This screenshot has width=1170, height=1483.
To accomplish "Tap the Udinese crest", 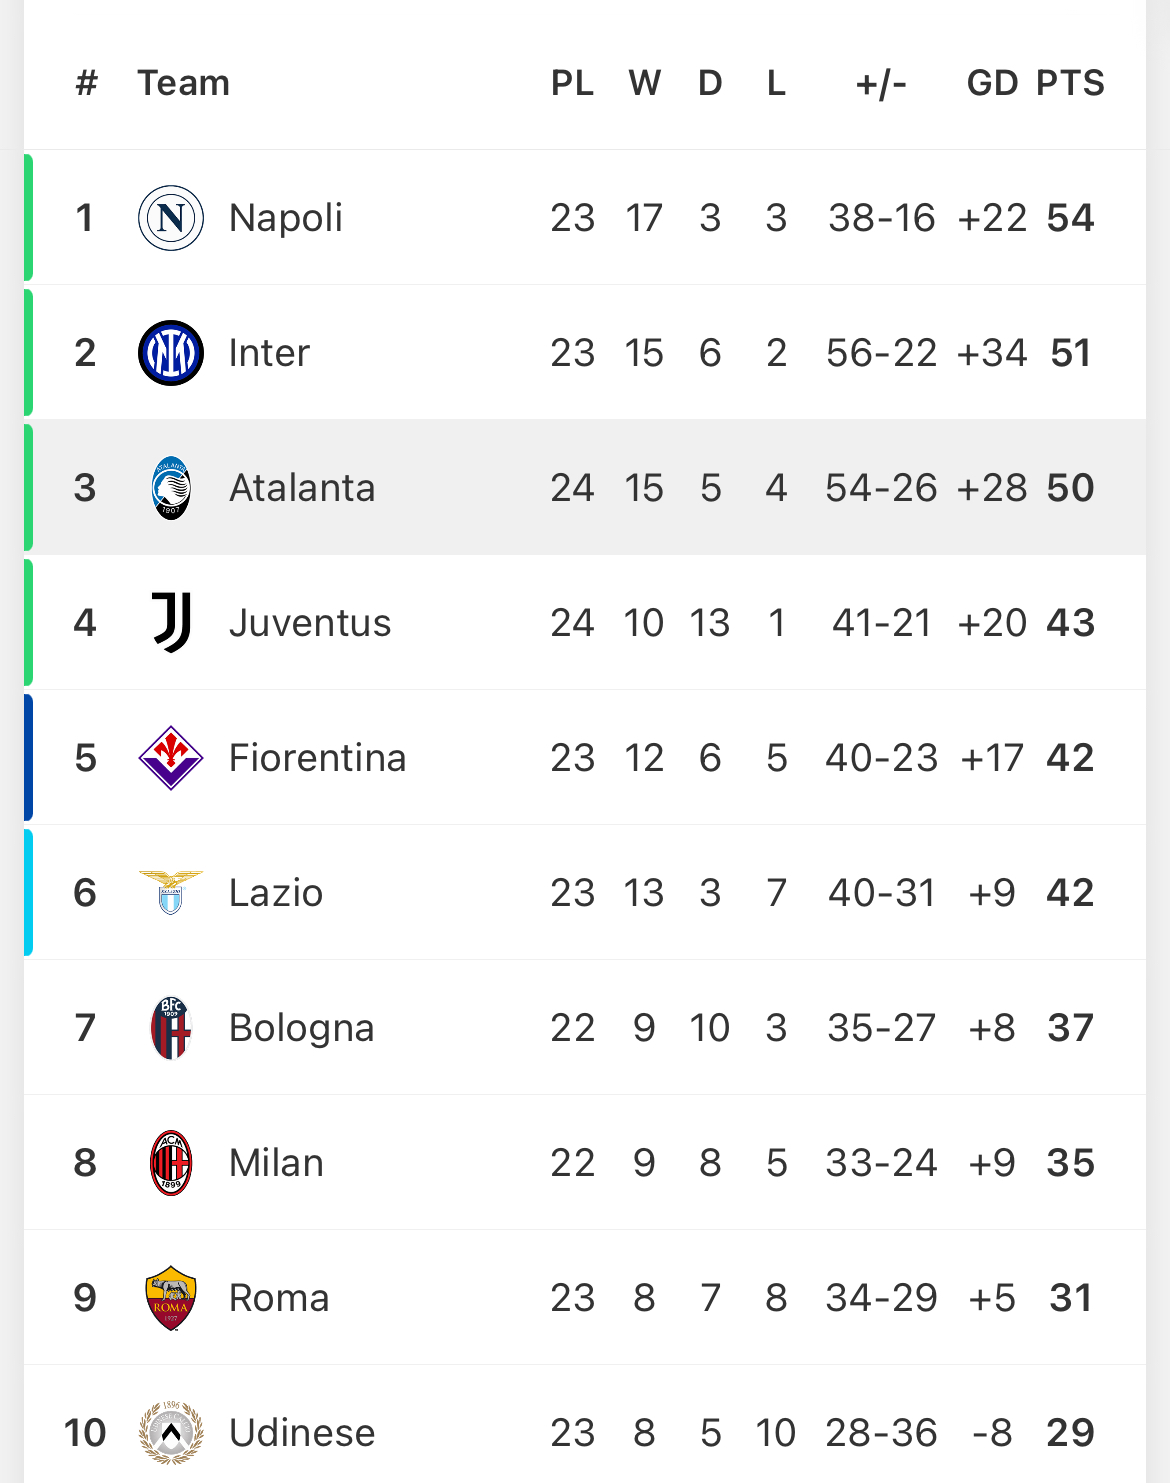I will pos(171,1433).
